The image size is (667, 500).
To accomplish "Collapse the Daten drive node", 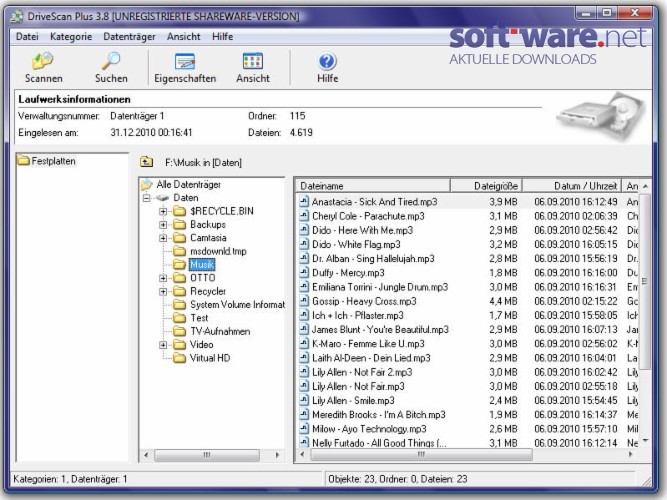I will (146, 198).
